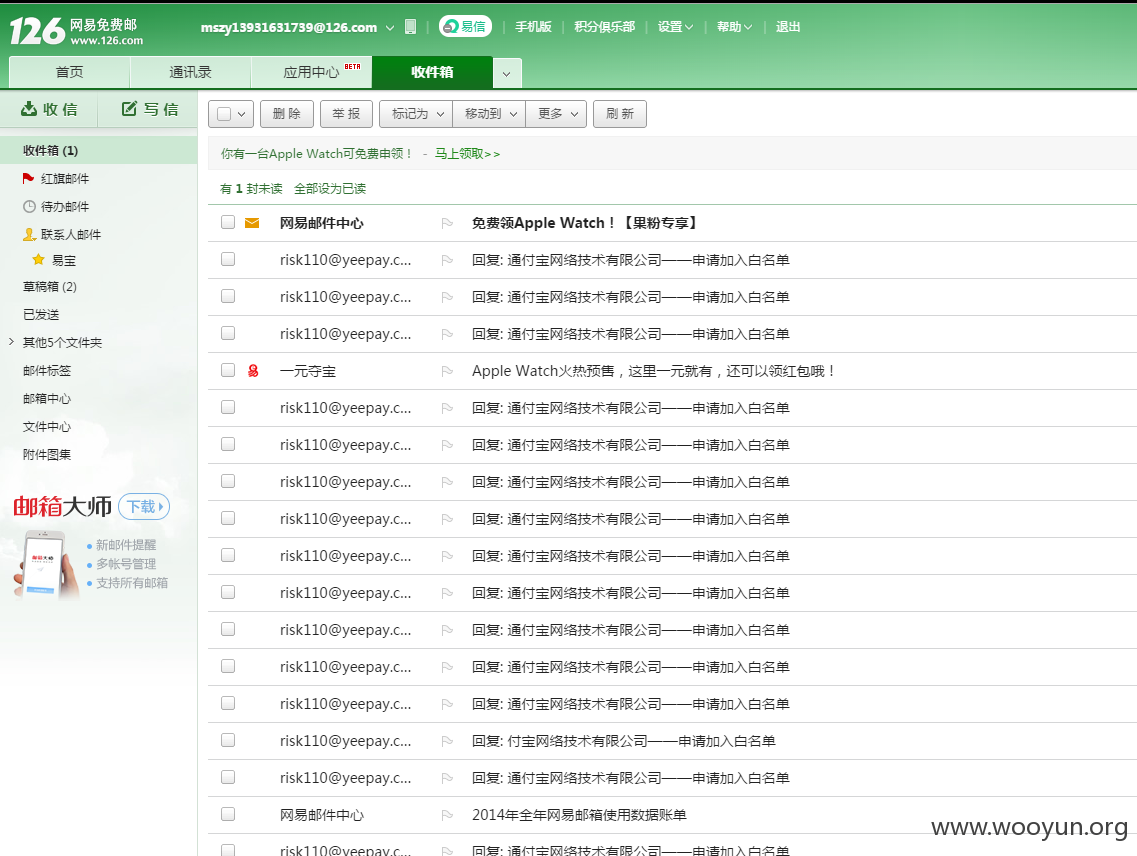Click the 举报 button
This screenshot has height=856, width=1137.
pyautogui.click(x=347, y=114)
